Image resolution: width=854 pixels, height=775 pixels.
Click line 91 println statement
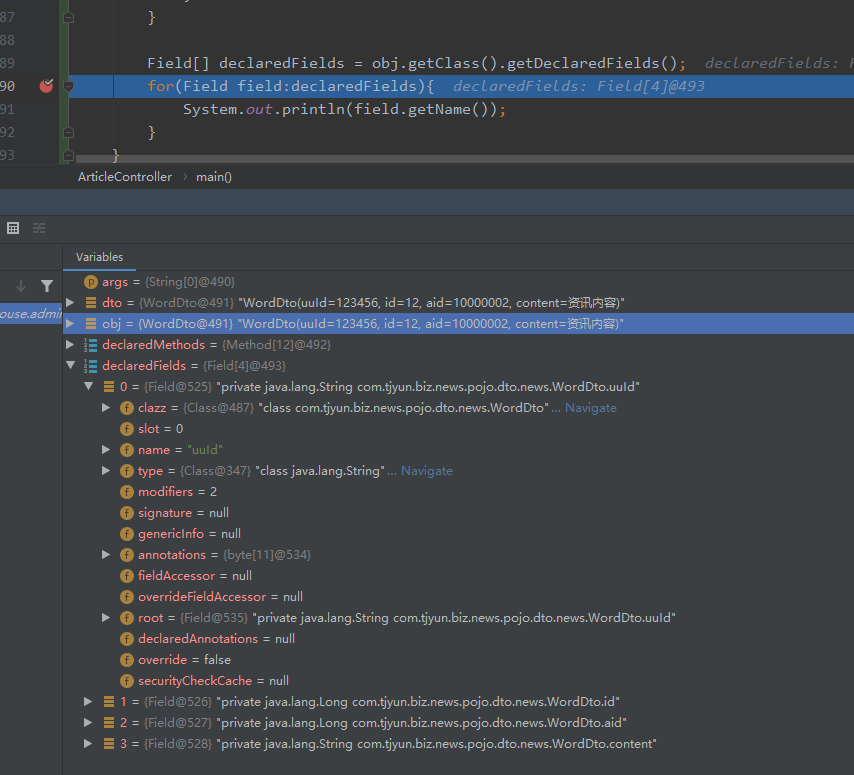[x=344, y=109]
